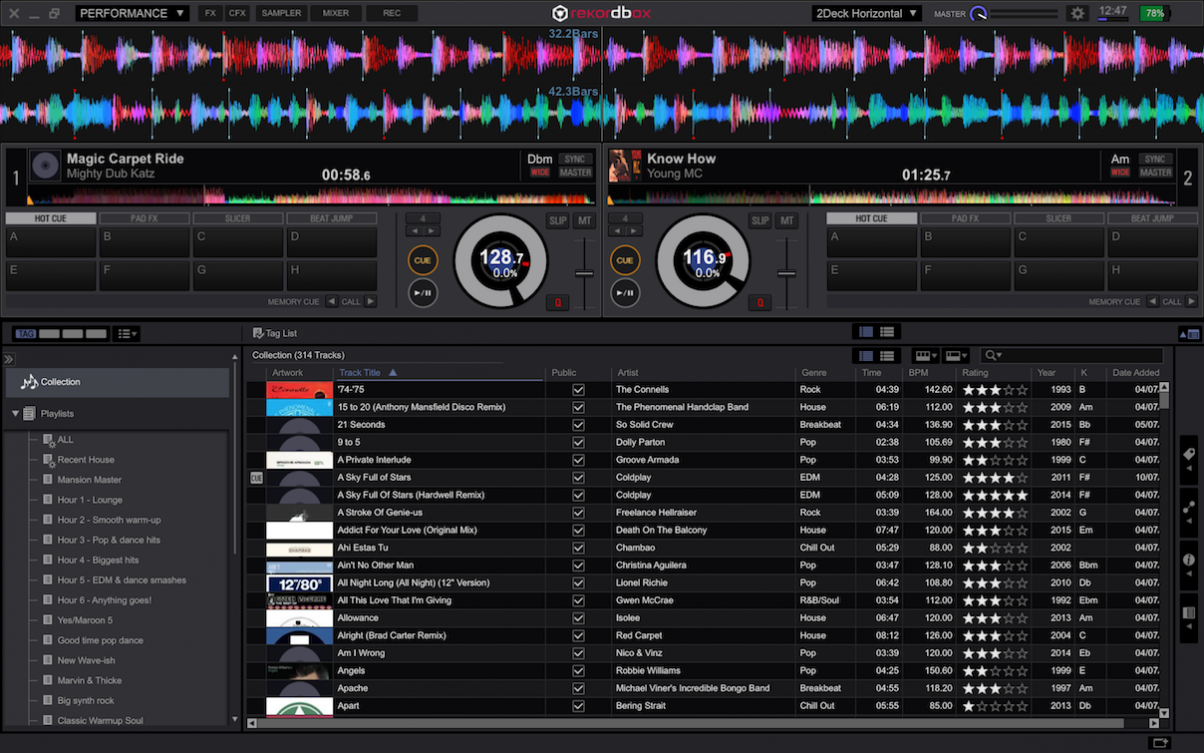Click the Know How artwork on Deck 2
1204x753 pixels.
625,165
